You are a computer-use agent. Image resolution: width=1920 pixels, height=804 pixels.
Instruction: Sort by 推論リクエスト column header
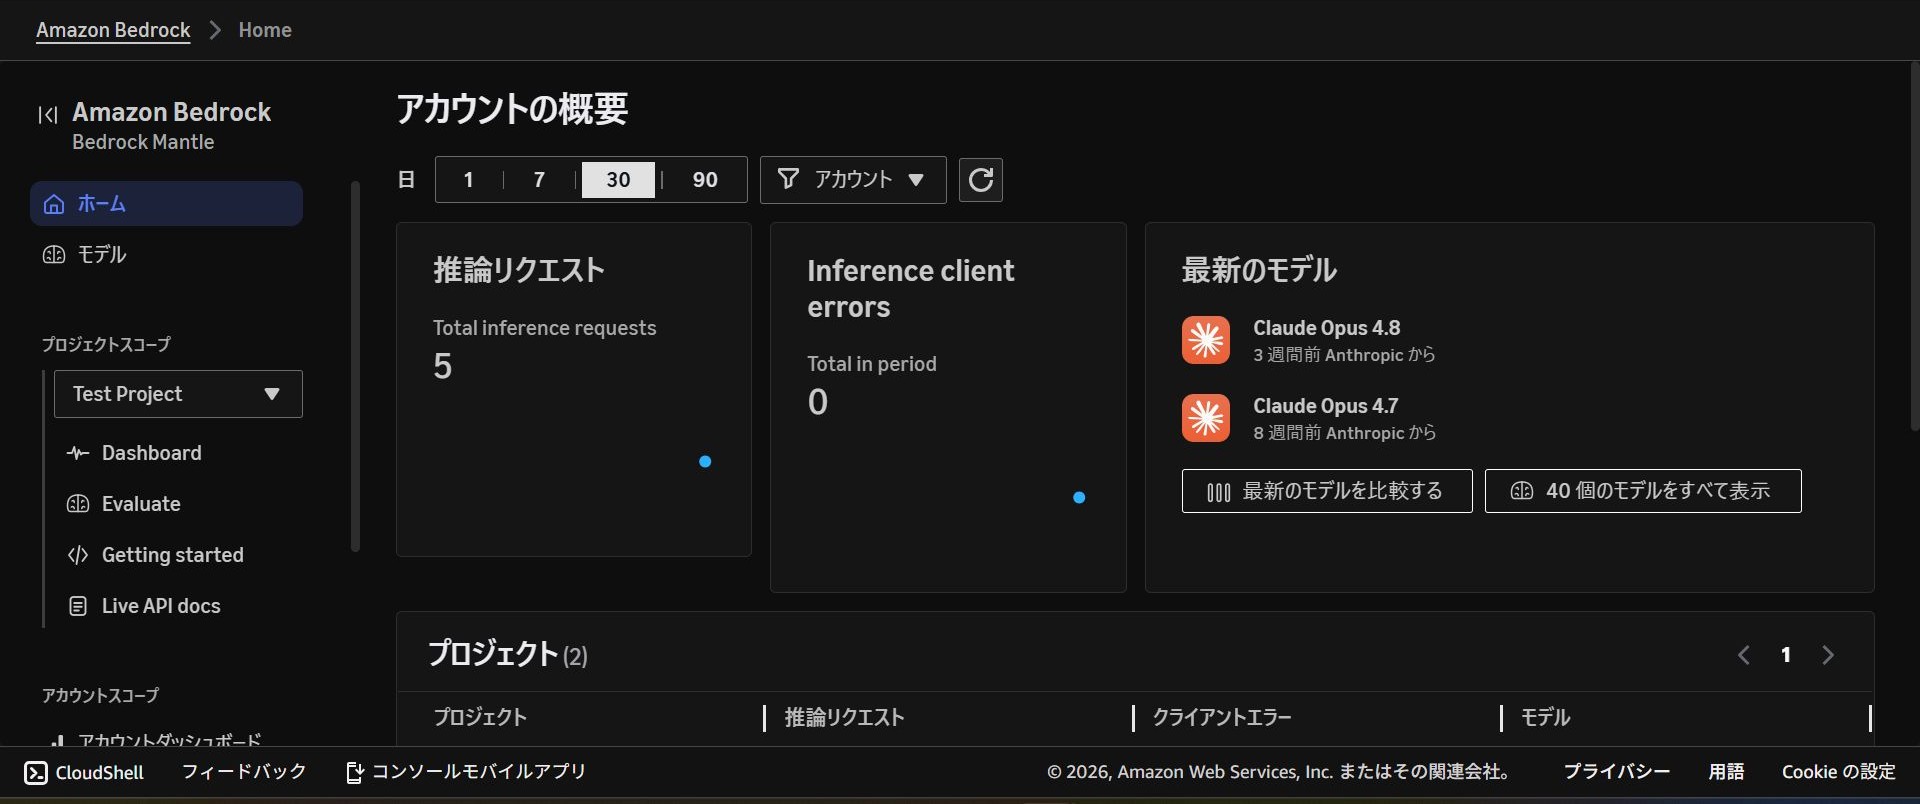pyautogui.click(x=845, y=717)
